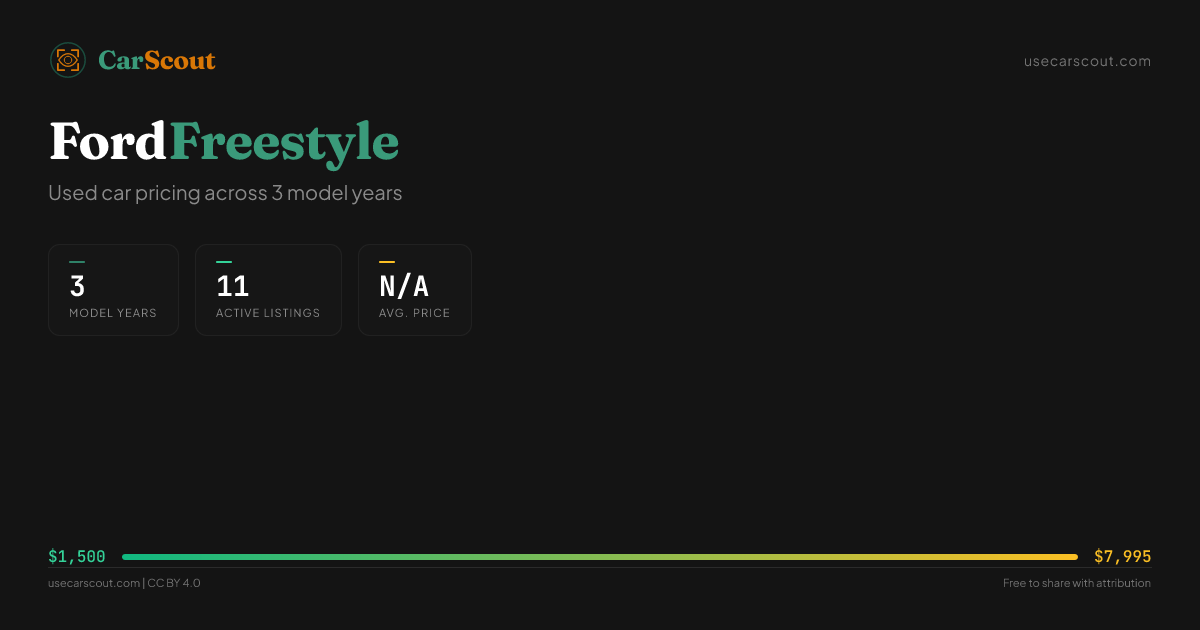The width and height of the screenshot is (1200, 630).
Task: Select the "Used car pricing" subtitle text
Action: [x=225, y=193]
